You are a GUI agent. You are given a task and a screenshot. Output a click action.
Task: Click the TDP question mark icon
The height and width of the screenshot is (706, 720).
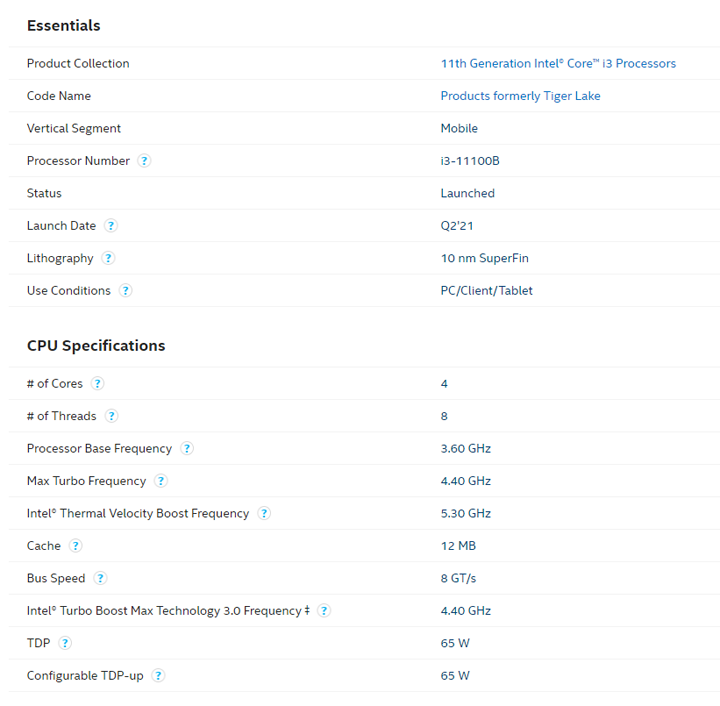(65, 643)
